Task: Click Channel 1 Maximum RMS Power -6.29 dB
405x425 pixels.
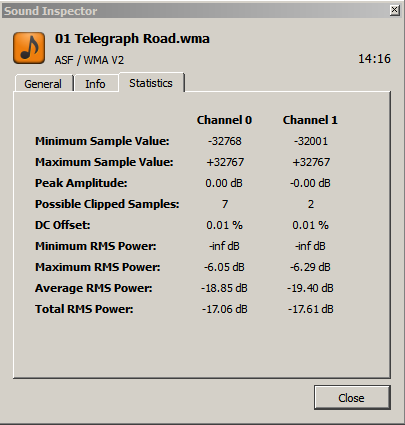Action: 310,267
